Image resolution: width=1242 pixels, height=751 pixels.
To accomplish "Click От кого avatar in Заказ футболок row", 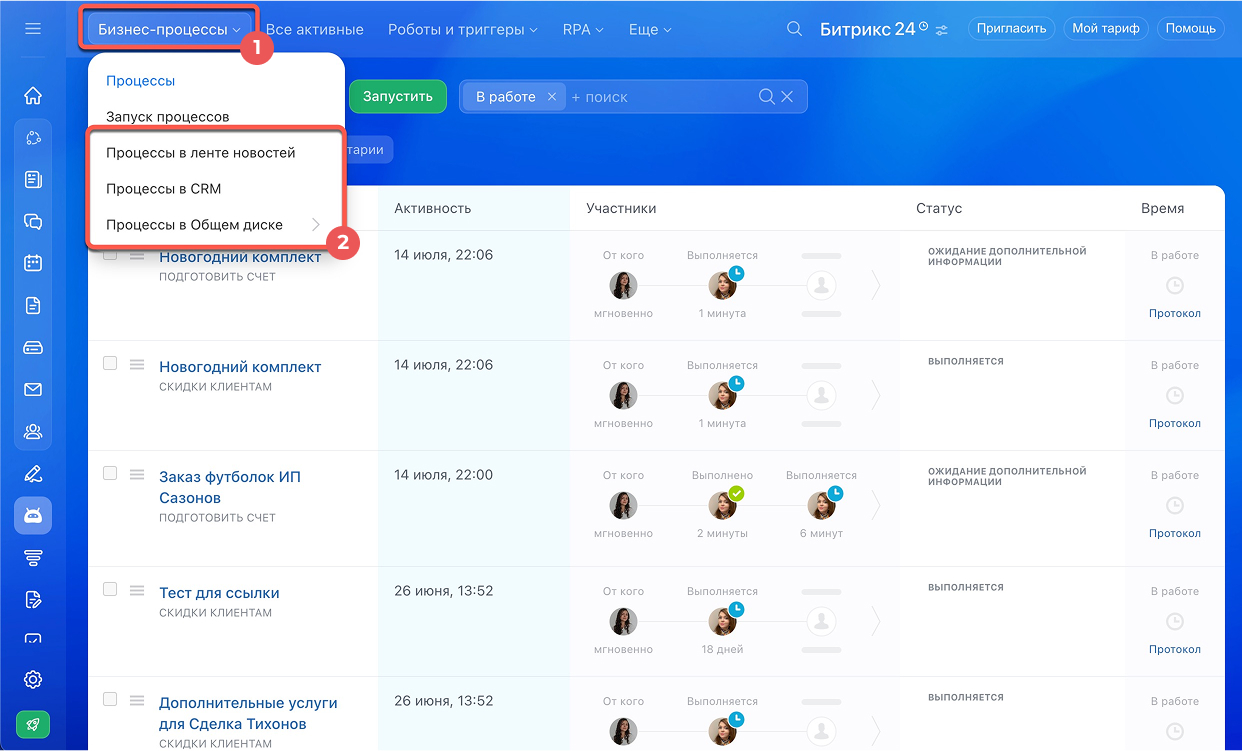I will (623, 506).
